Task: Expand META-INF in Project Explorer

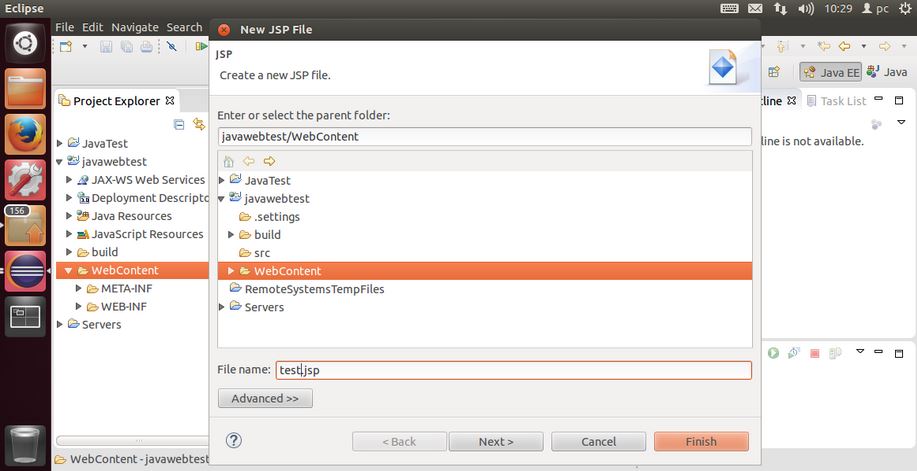Action: 78,288
